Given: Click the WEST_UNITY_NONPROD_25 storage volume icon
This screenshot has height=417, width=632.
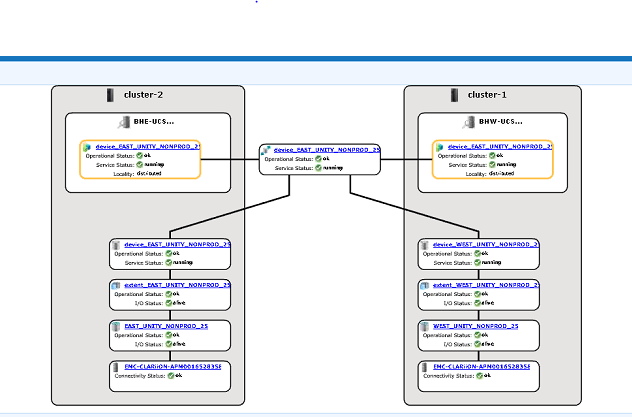Looking at the screenshot, I should (x=424, y=325).
